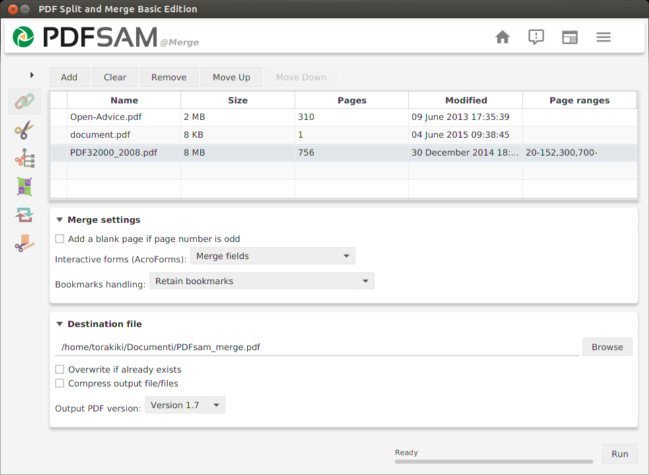Open Split by size tool in sidebar

(x=24, y=243)
